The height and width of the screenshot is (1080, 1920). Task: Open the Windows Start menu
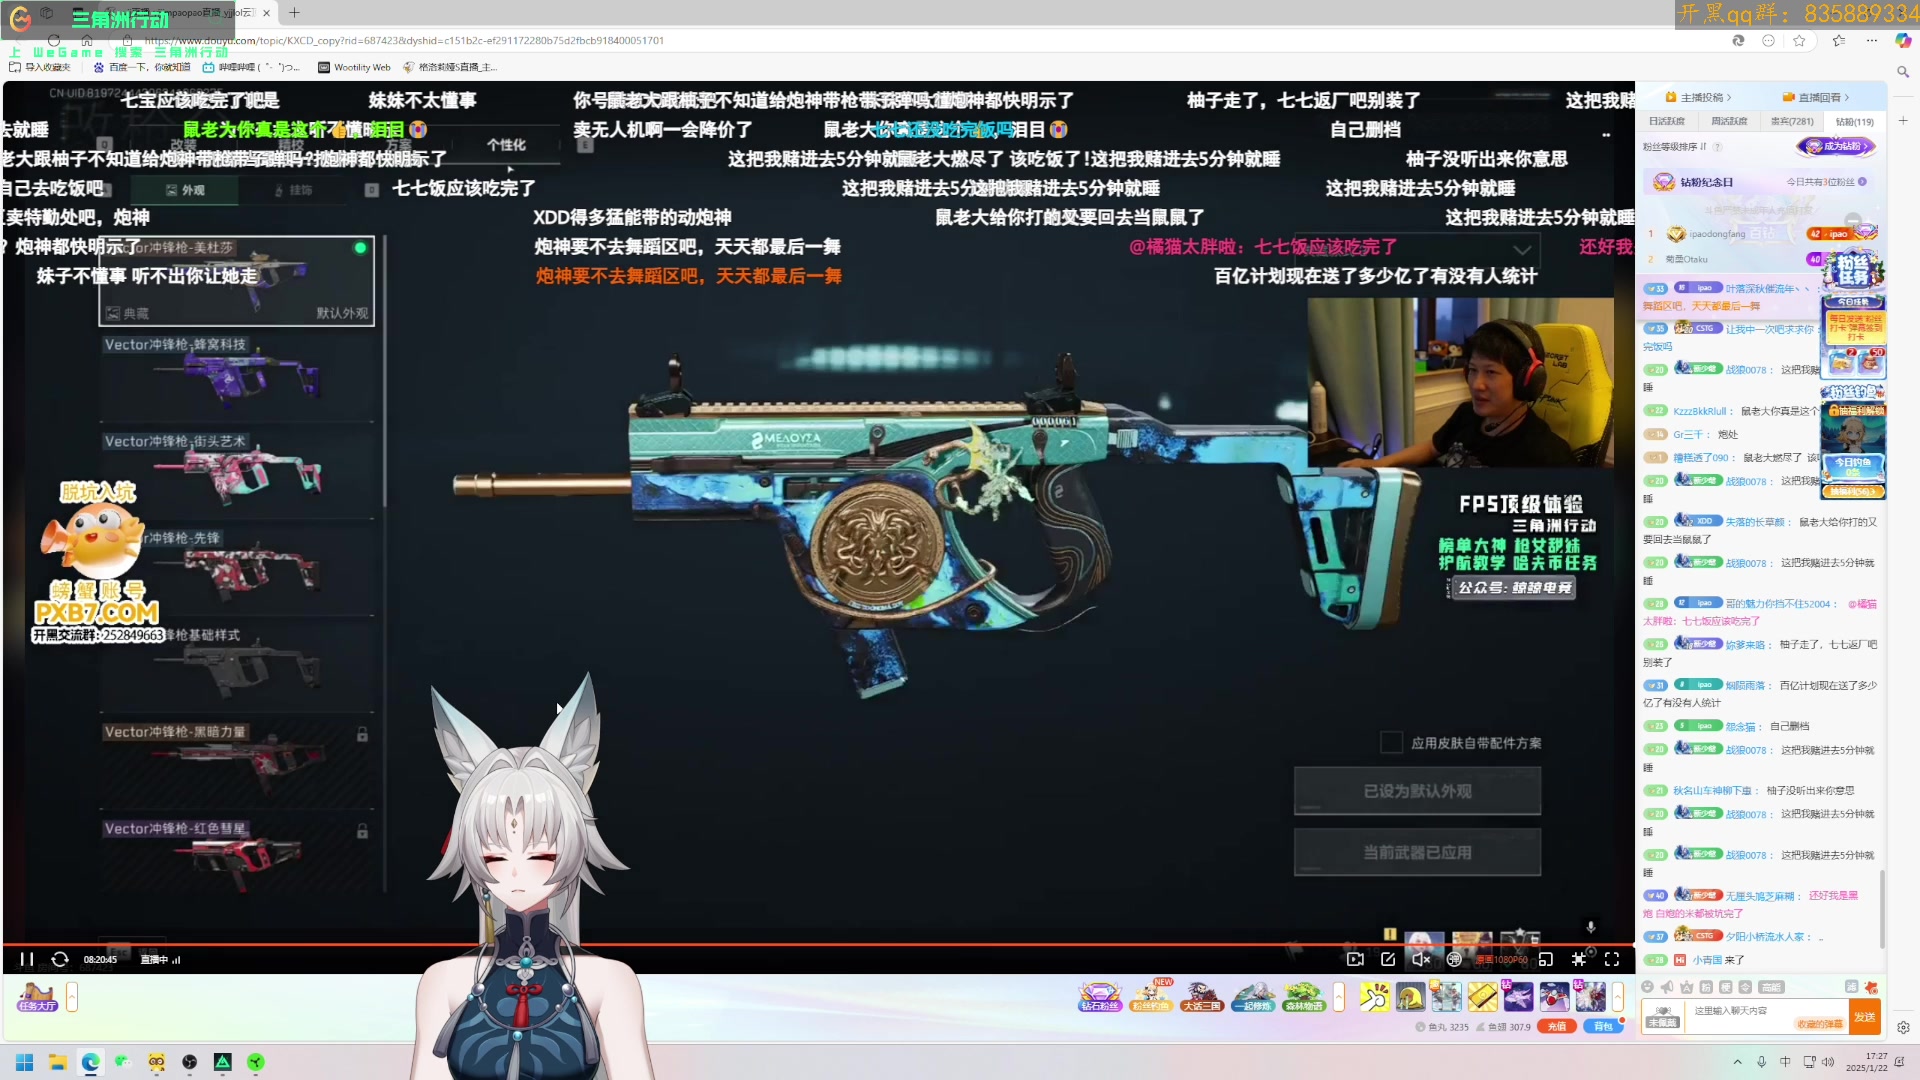coord(25,1062)
